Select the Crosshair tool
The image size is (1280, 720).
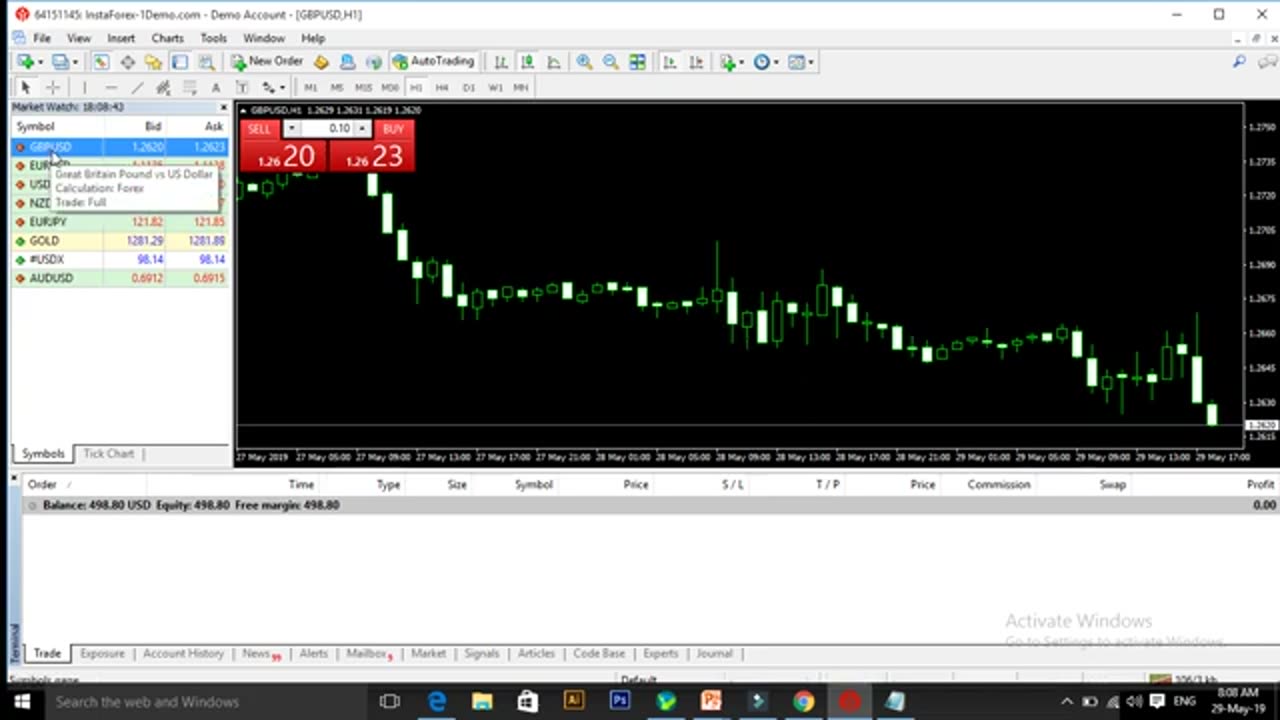pos(53,88)
